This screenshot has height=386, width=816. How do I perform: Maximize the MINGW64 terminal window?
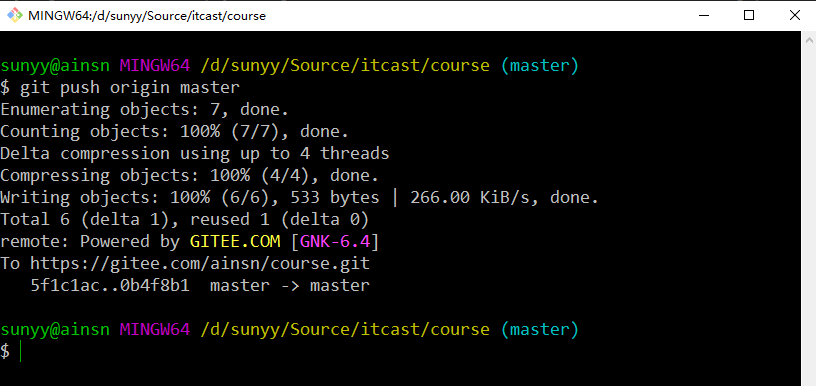(749, 16)
